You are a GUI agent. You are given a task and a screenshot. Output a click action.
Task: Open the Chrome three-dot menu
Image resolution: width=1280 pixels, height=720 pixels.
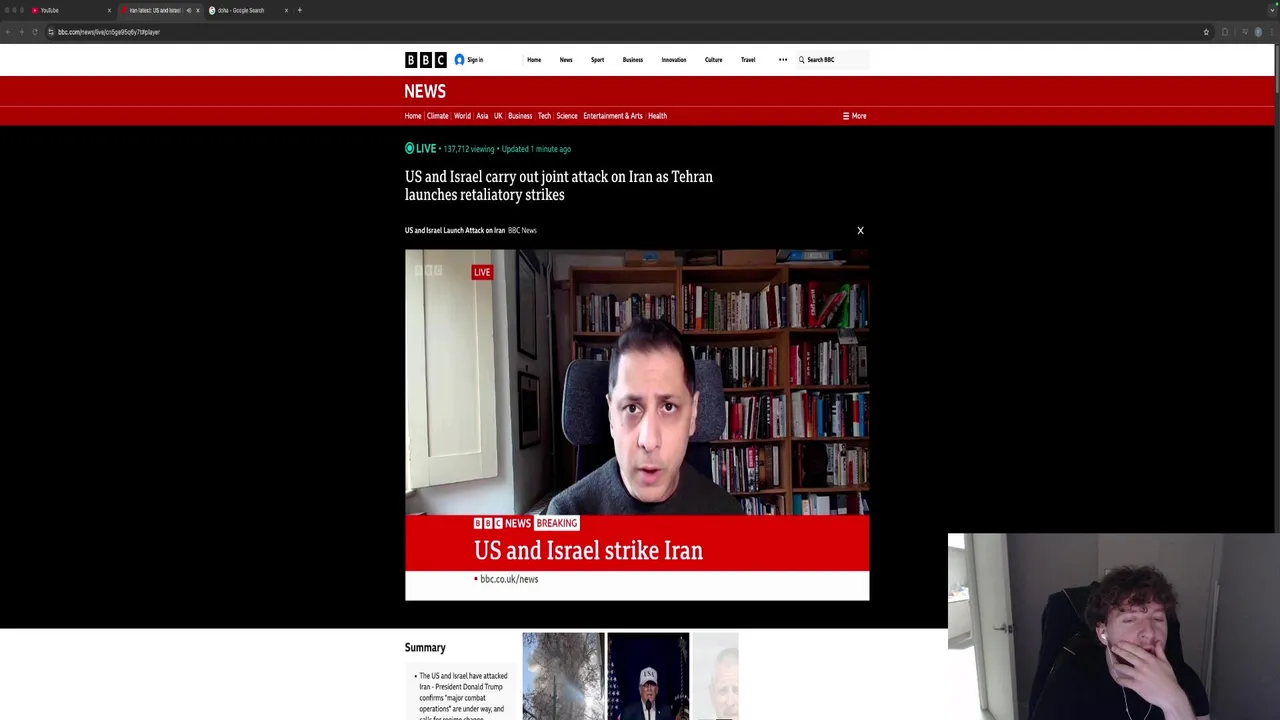(1273, 32)
